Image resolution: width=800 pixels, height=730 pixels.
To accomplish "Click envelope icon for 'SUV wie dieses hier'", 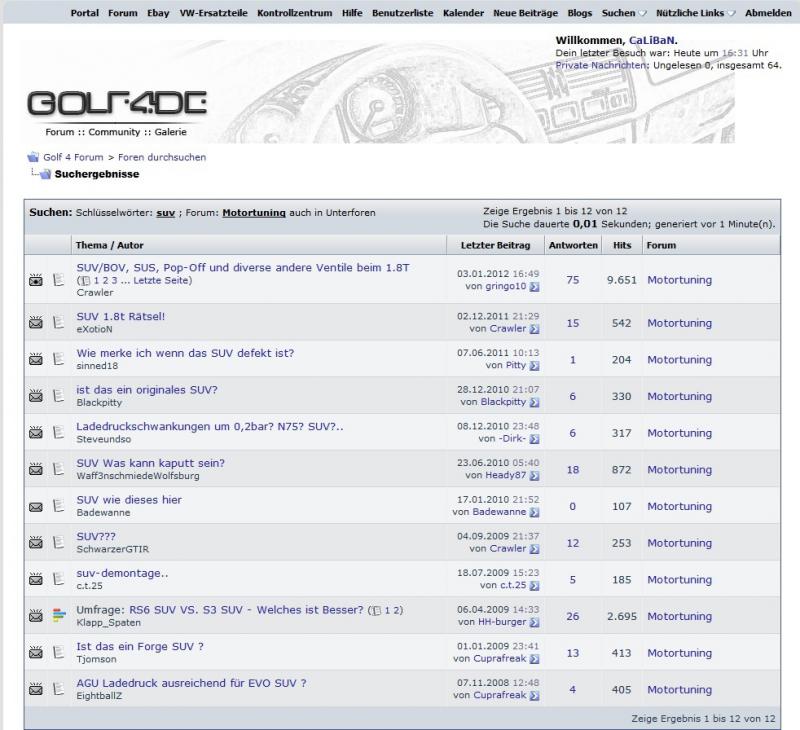I will tap(36, 507).
